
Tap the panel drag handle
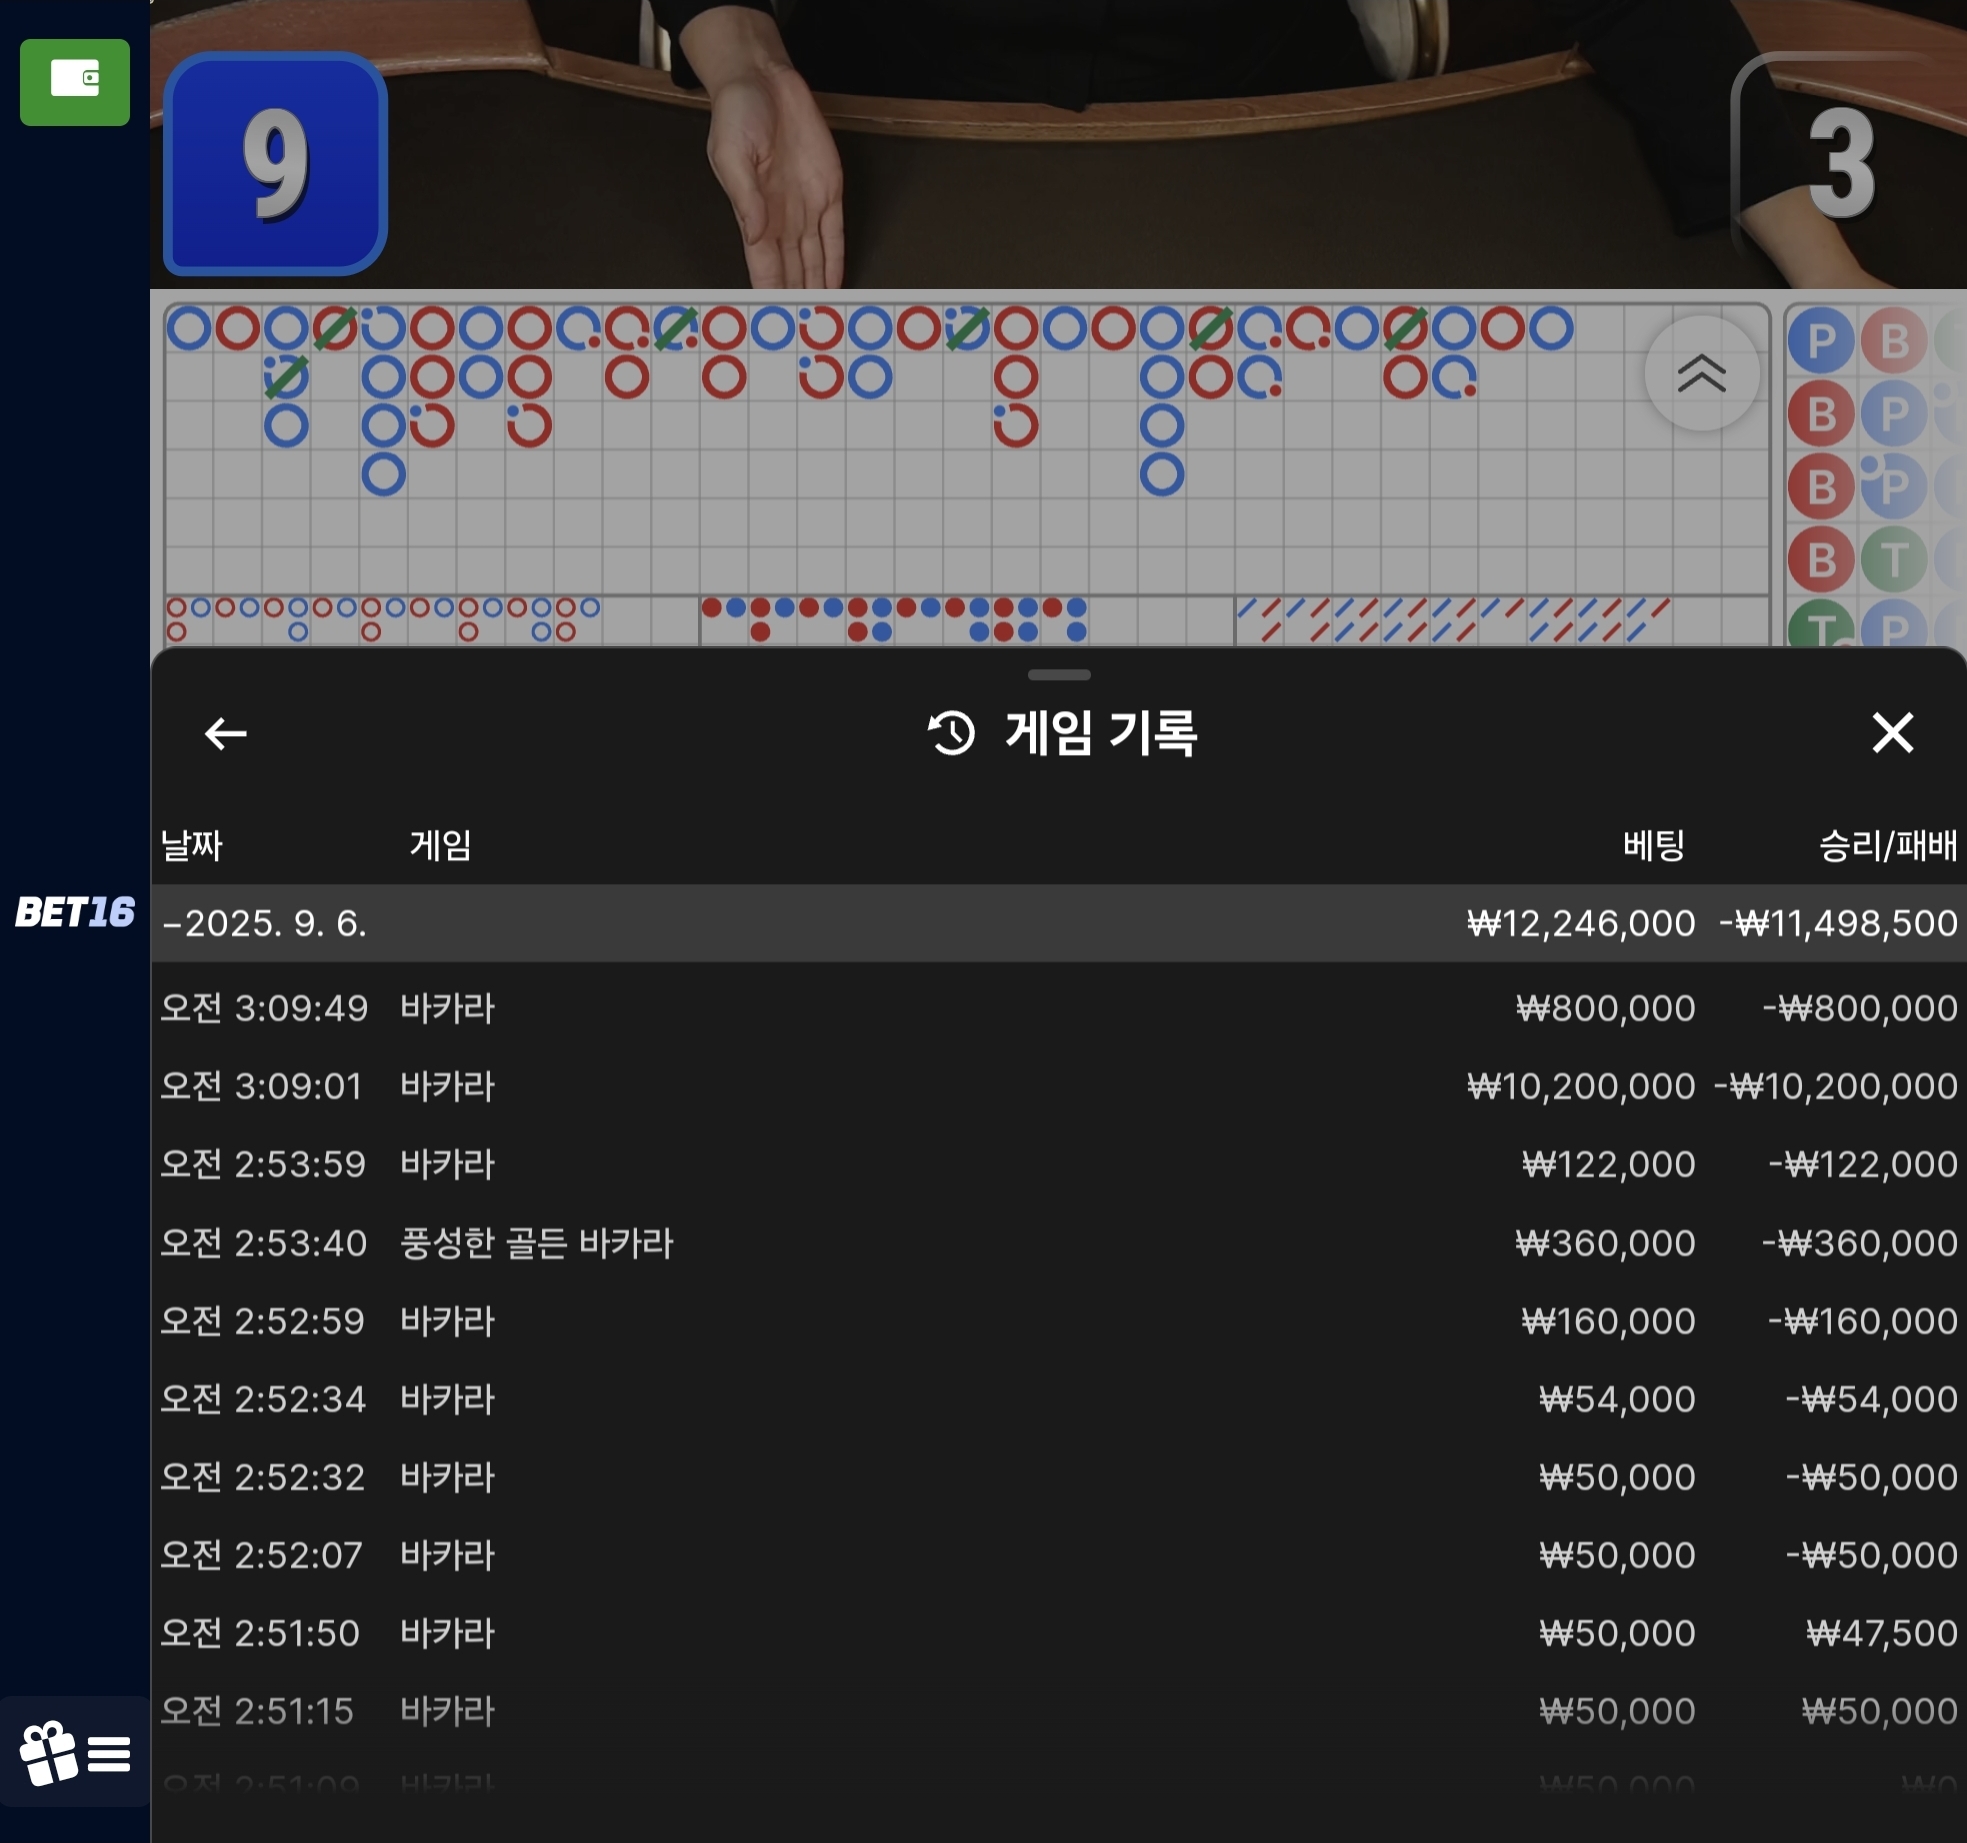1059,675
